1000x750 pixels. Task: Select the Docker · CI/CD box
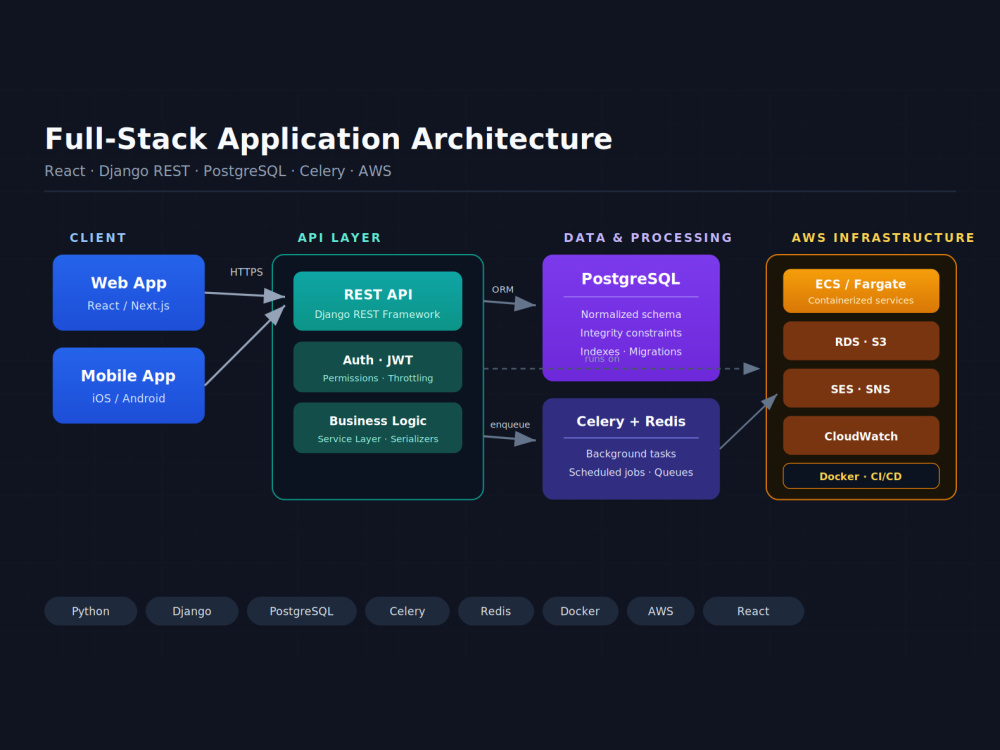point(861,476)
